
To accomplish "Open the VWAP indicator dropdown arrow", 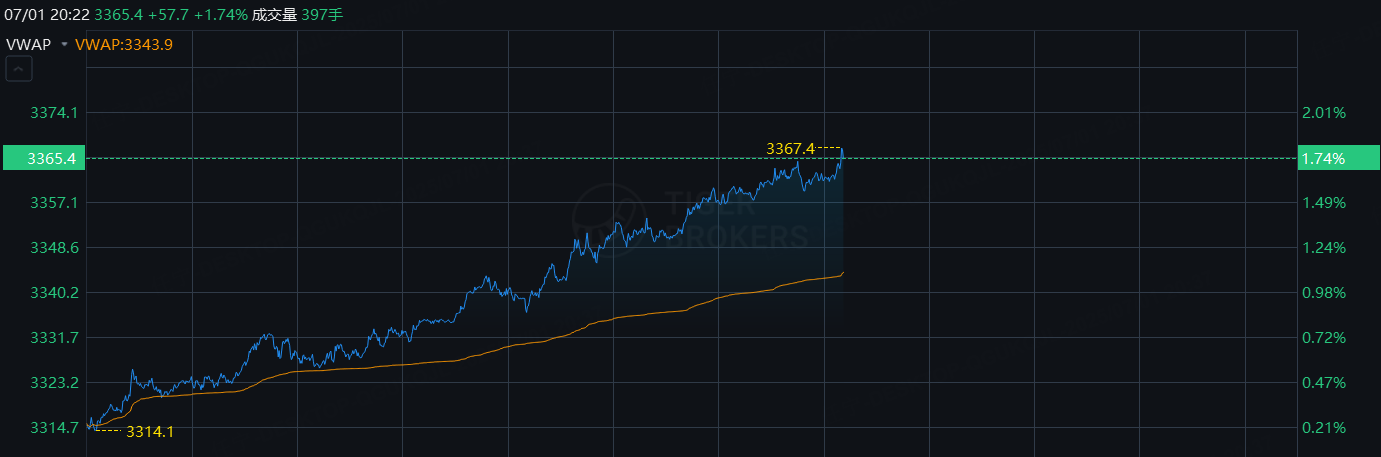I will pos(64,45).
